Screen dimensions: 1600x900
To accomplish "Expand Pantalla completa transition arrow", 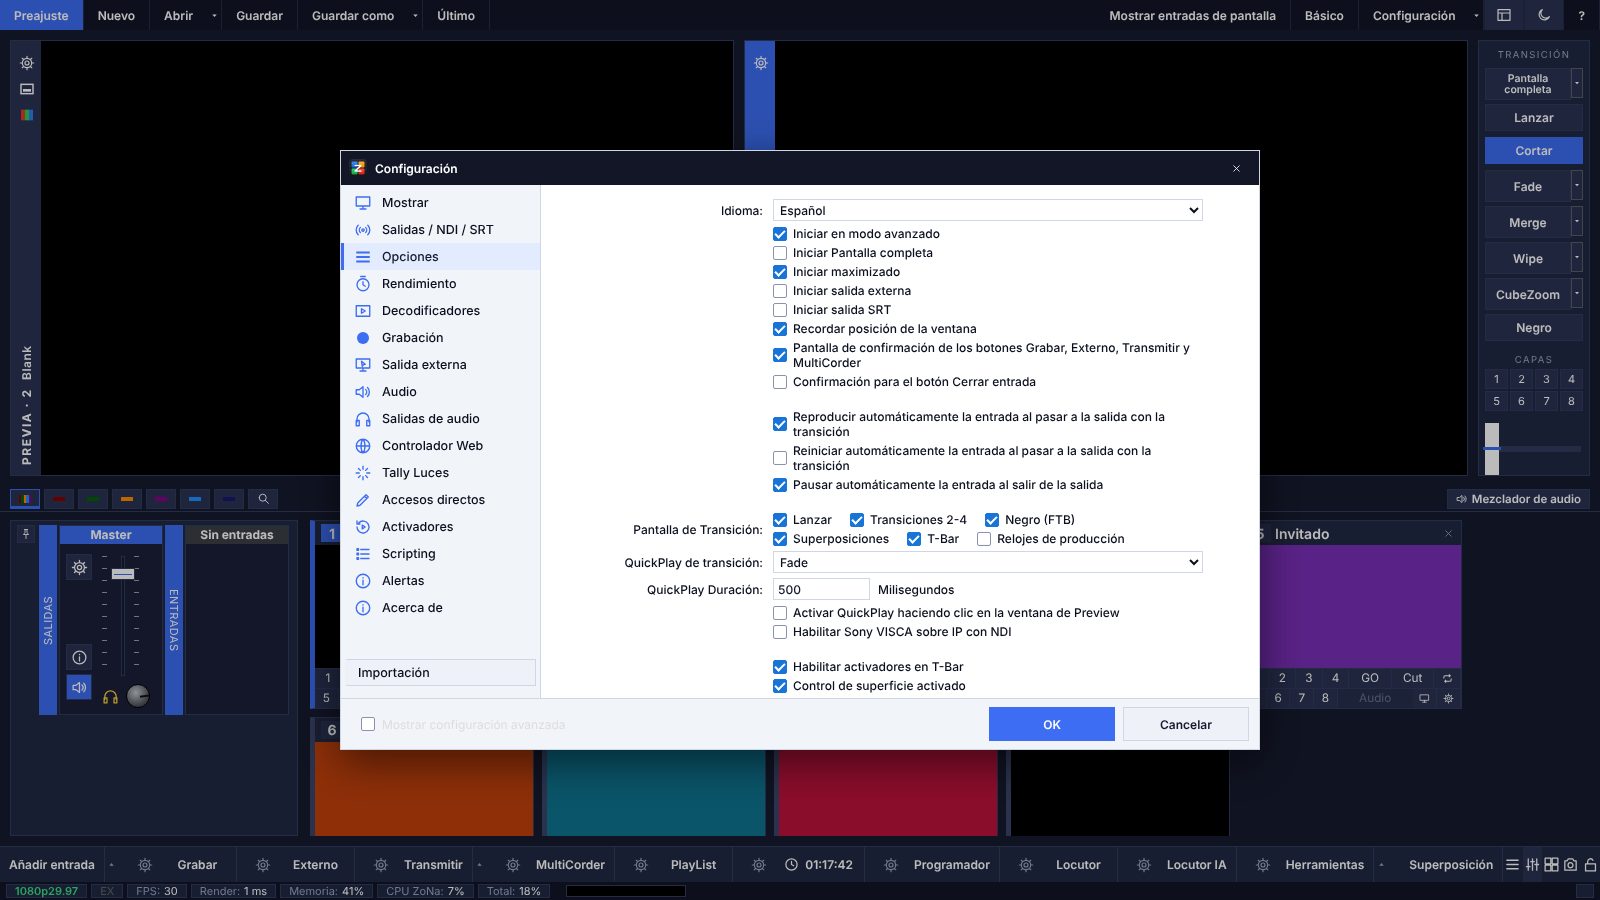I will point(1577,84).
